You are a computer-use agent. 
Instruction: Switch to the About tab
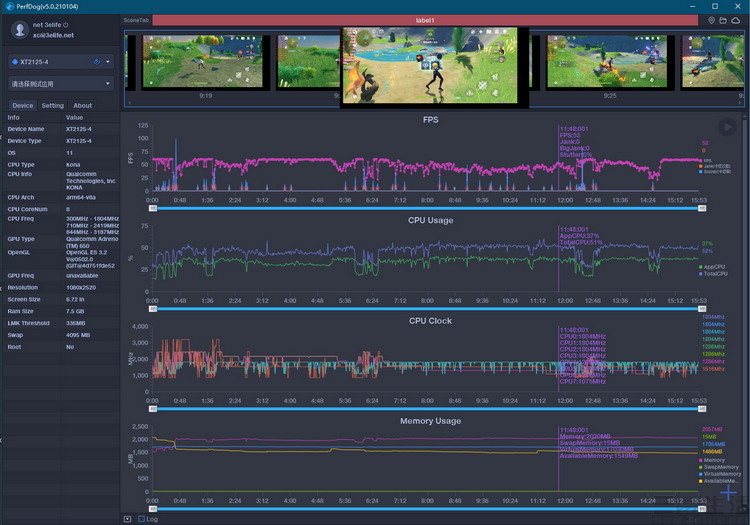tap(83, 105)
